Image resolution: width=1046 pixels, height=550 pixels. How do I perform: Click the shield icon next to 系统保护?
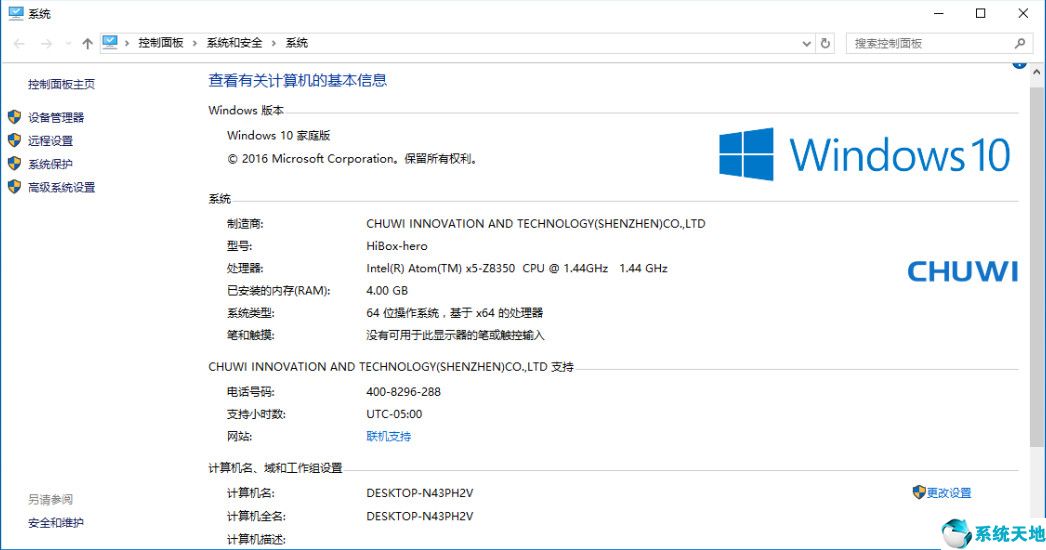point(15,164)
